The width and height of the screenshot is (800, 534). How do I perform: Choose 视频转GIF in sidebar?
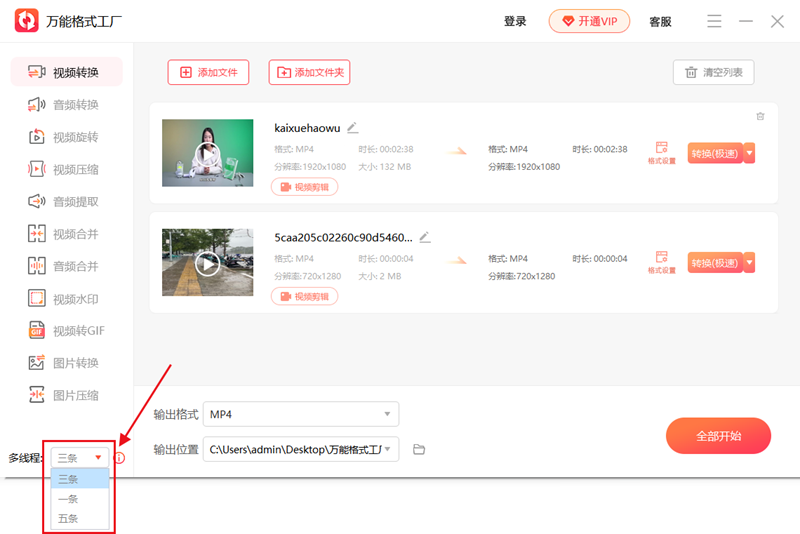pyautogui.click(x=66, y=330)
